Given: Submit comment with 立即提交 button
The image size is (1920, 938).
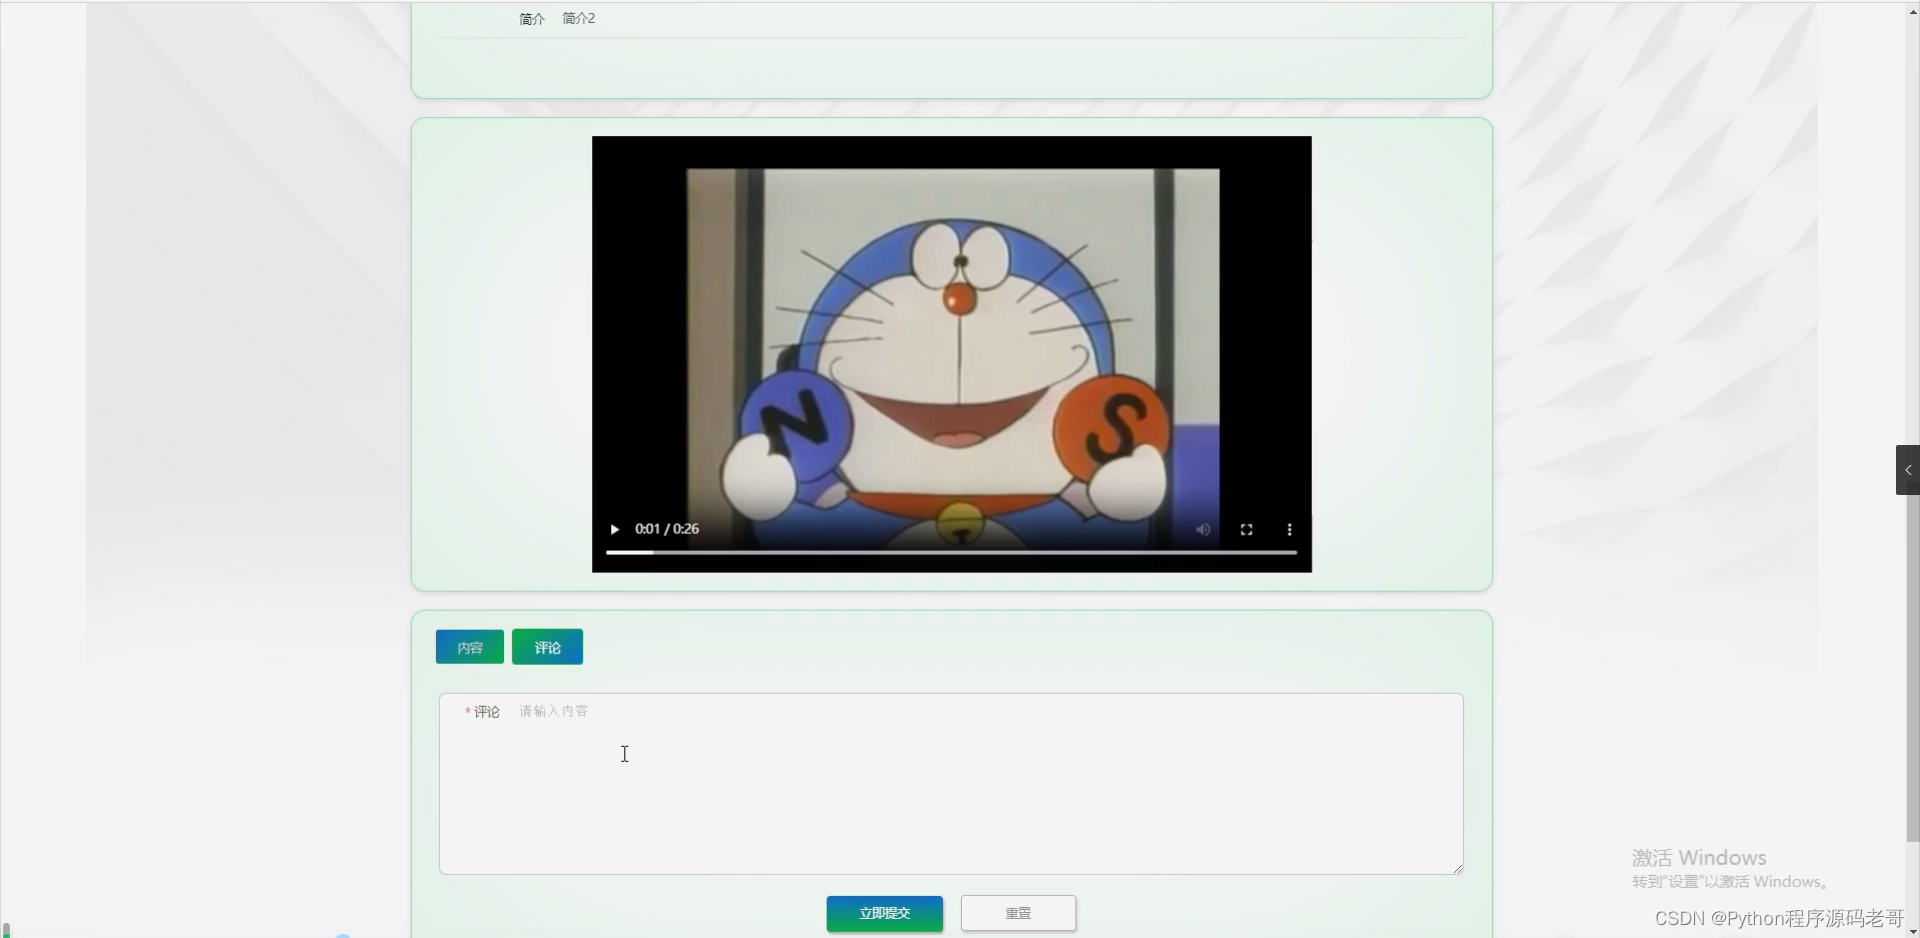Looking at the screenshot, I should tap(884, 913).
